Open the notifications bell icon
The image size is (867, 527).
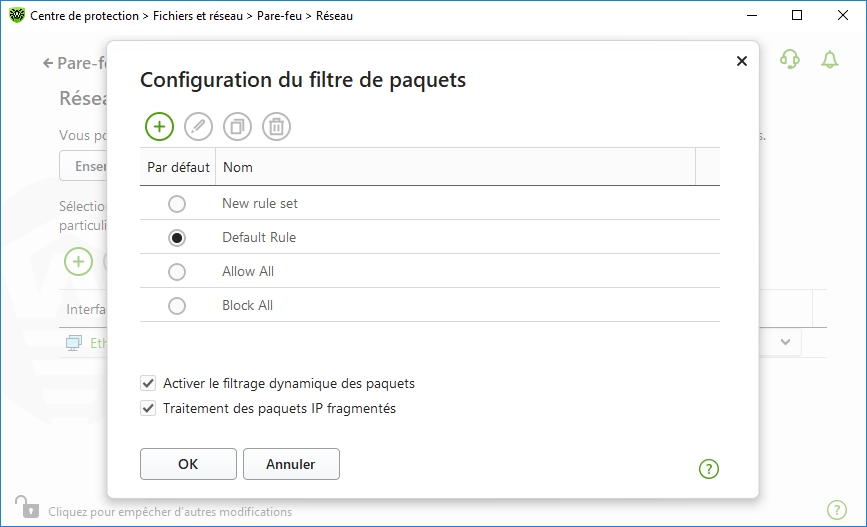tap(829, 60)
